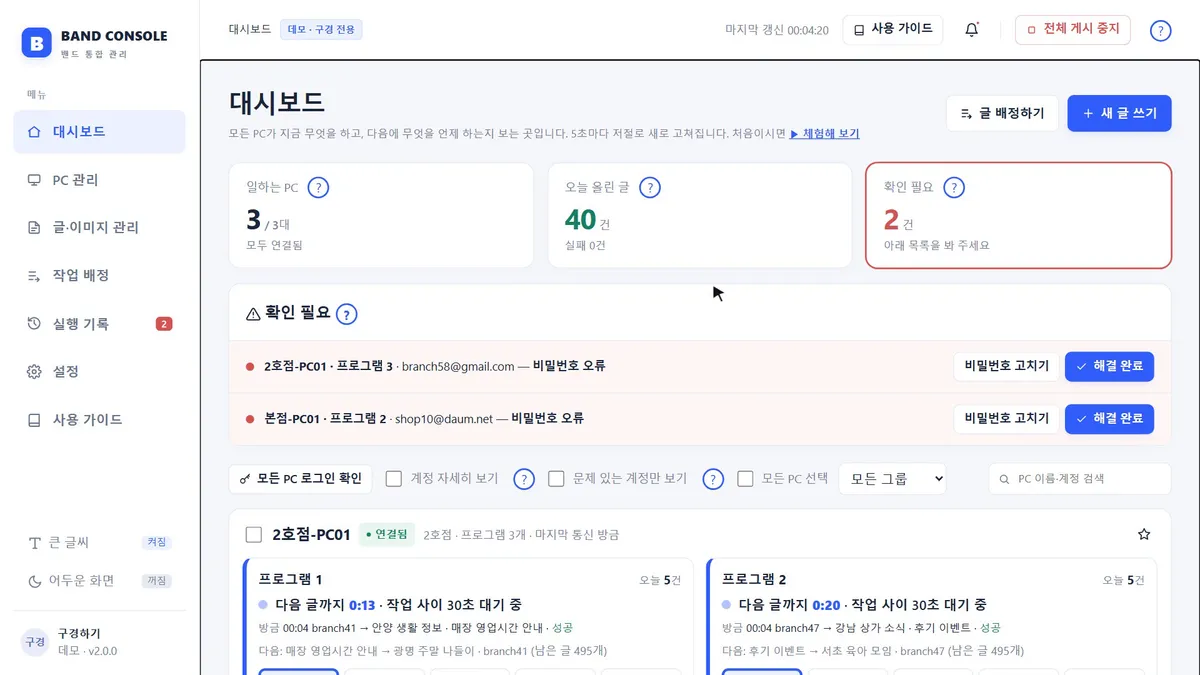Image resolution: width=1200 pixels, height=675 pixels.
Task: Click the 확인 필요 2건 summary card
Action: point(1018,216)
